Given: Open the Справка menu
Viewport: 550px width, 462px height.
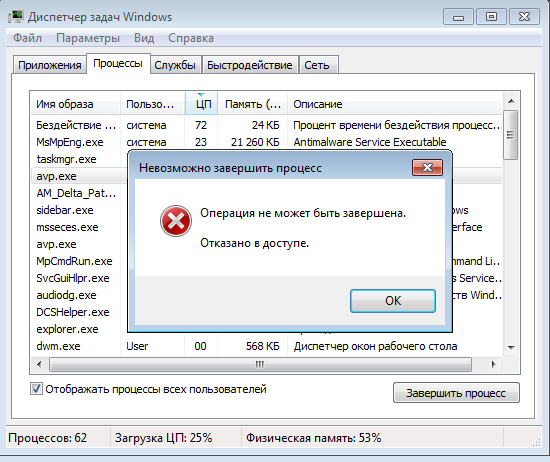Looking at the screenshot, I should click(x=191, y=38).
